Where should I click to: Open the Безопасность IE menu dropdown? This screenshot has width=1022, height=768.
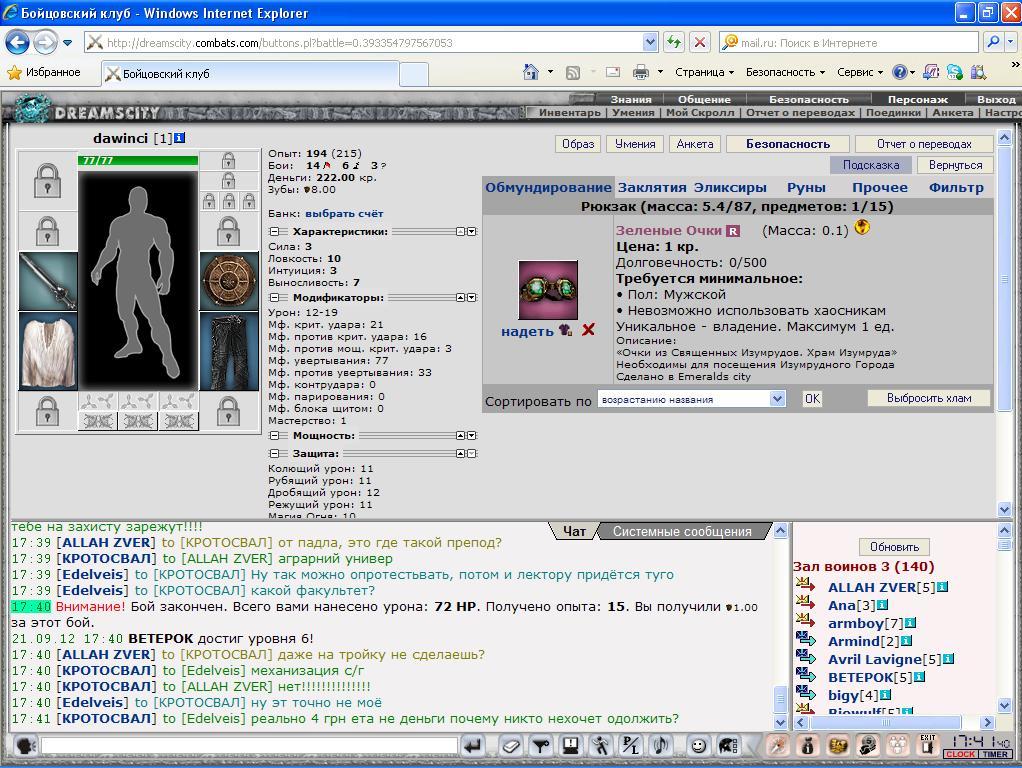coord(785,72)
